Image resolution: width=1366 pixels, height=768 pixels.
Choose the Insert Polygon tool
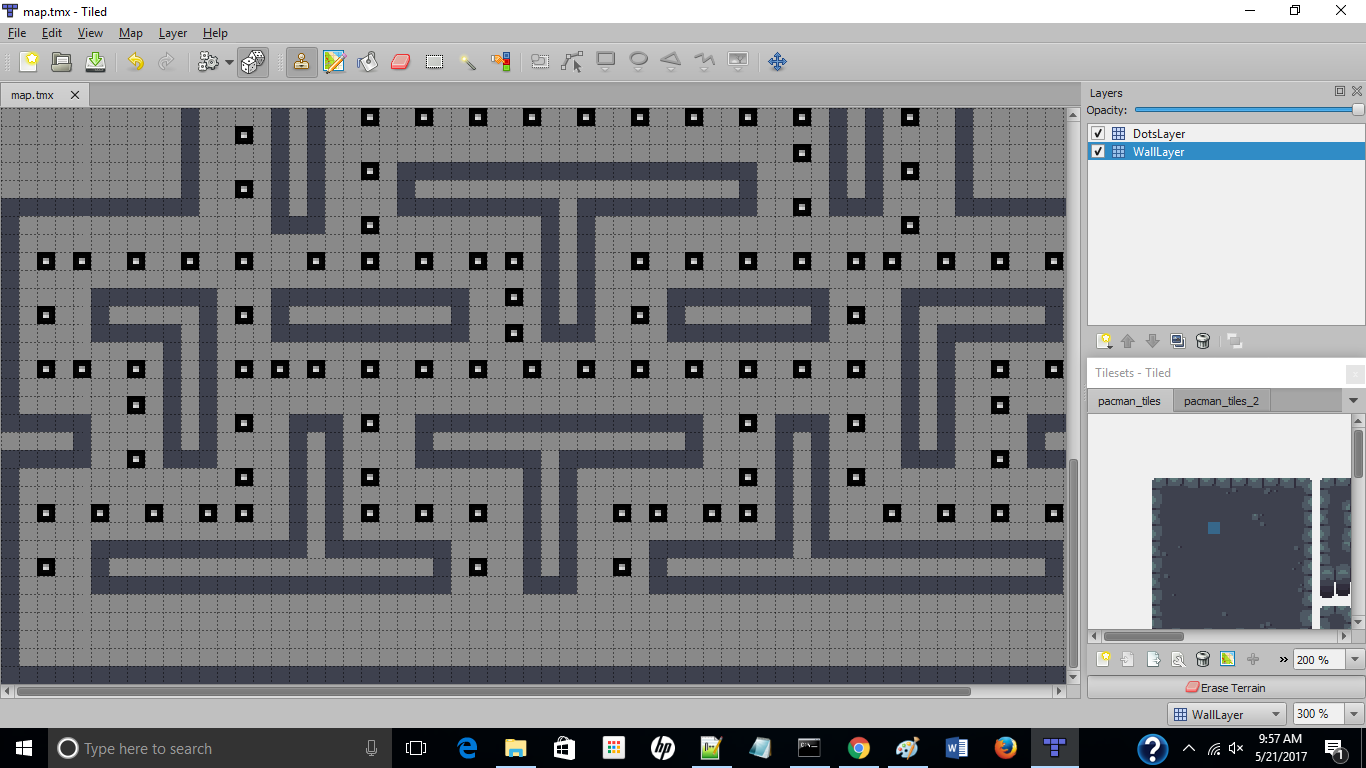(x=671, y=62)
